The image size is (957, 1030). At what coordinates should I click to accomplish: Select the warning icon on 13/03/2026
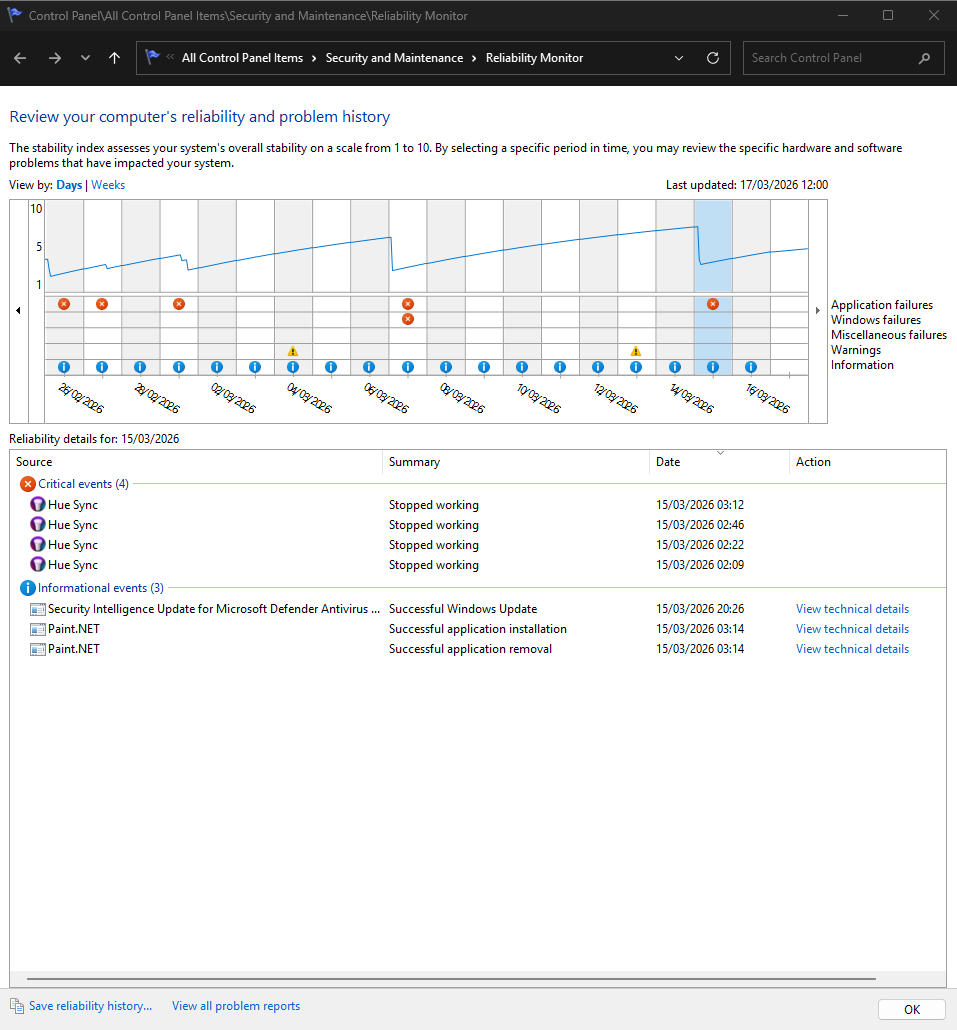click(636, 351)
